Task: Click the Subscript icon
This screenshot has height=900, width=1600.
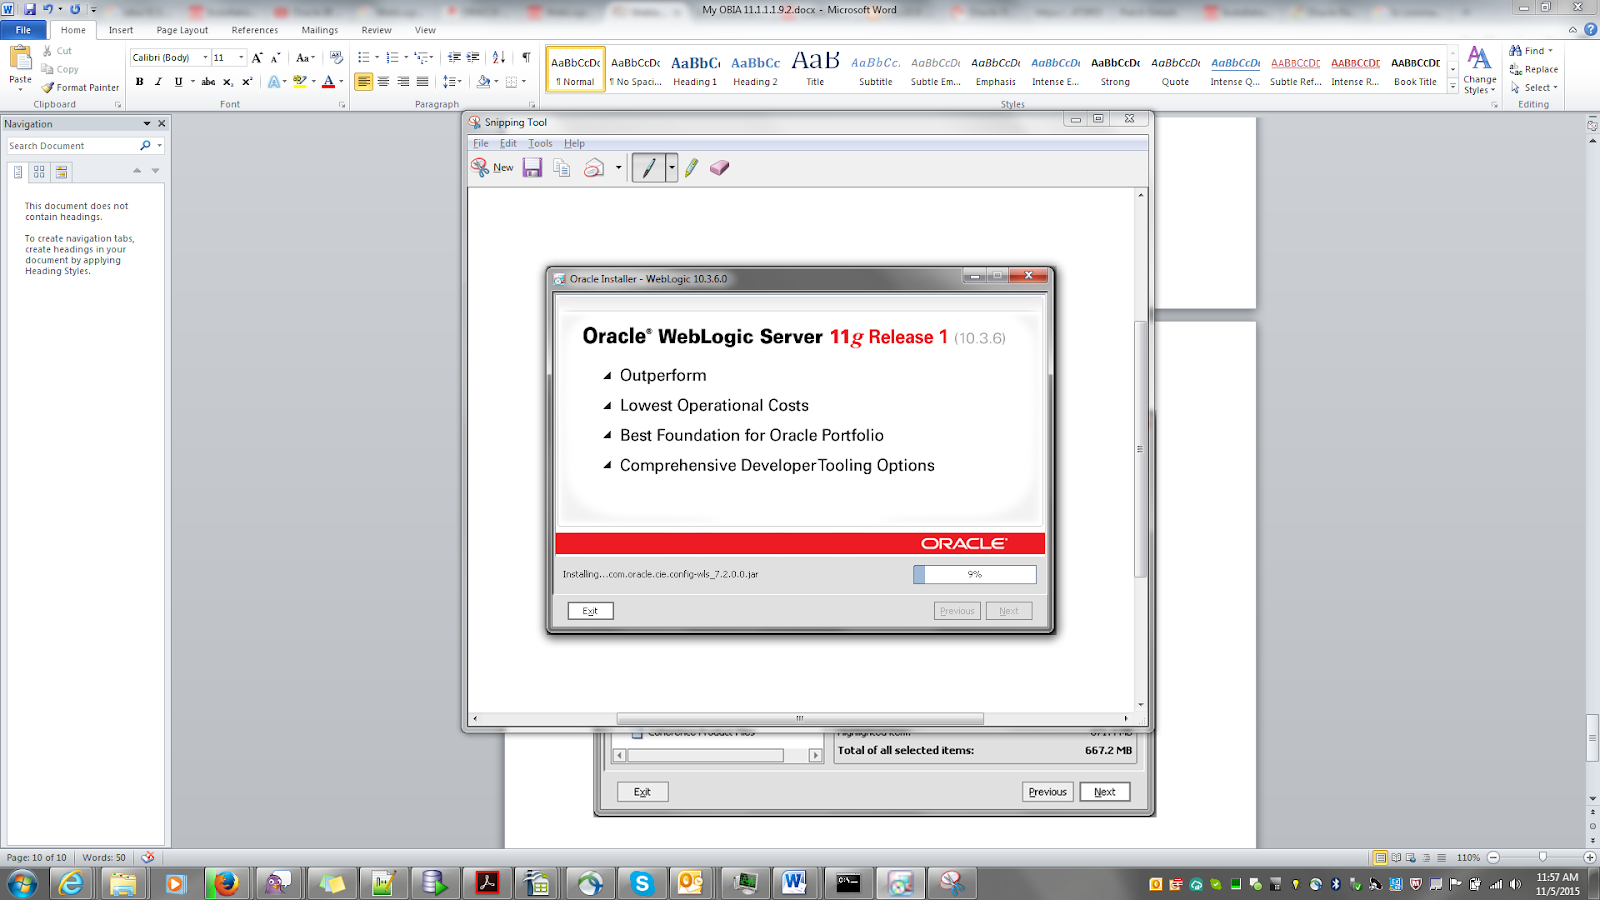Action: pos(228,82)
